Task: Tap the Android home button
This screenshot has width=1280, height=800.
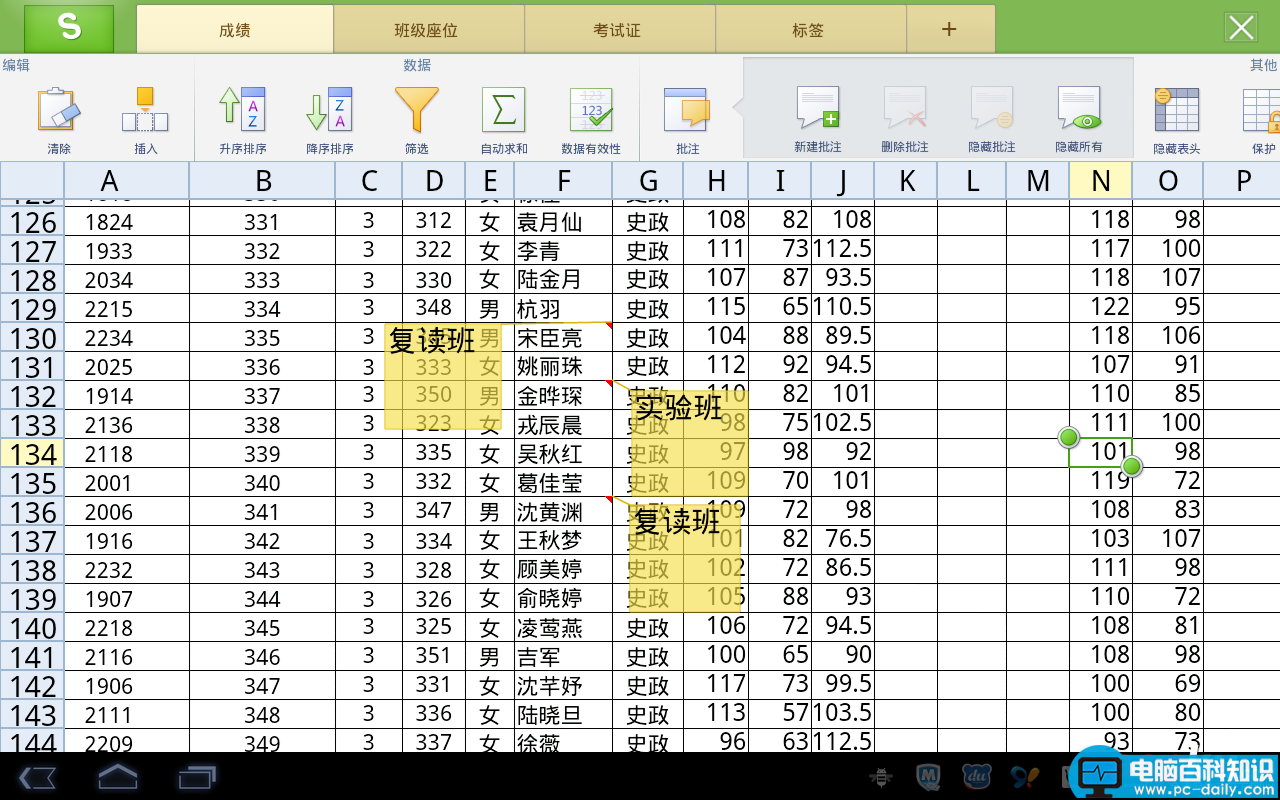Action: click(x=117, y=776)
